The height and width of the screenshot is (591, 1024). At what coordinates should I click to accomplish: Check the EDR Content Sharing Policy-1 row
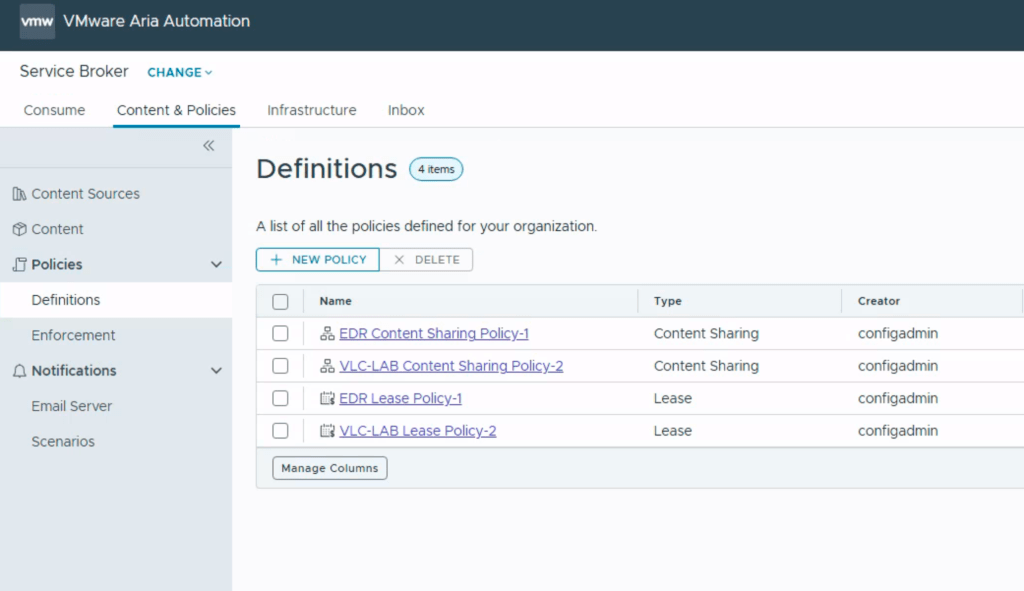pyautogui.click(x=280, y=334)
